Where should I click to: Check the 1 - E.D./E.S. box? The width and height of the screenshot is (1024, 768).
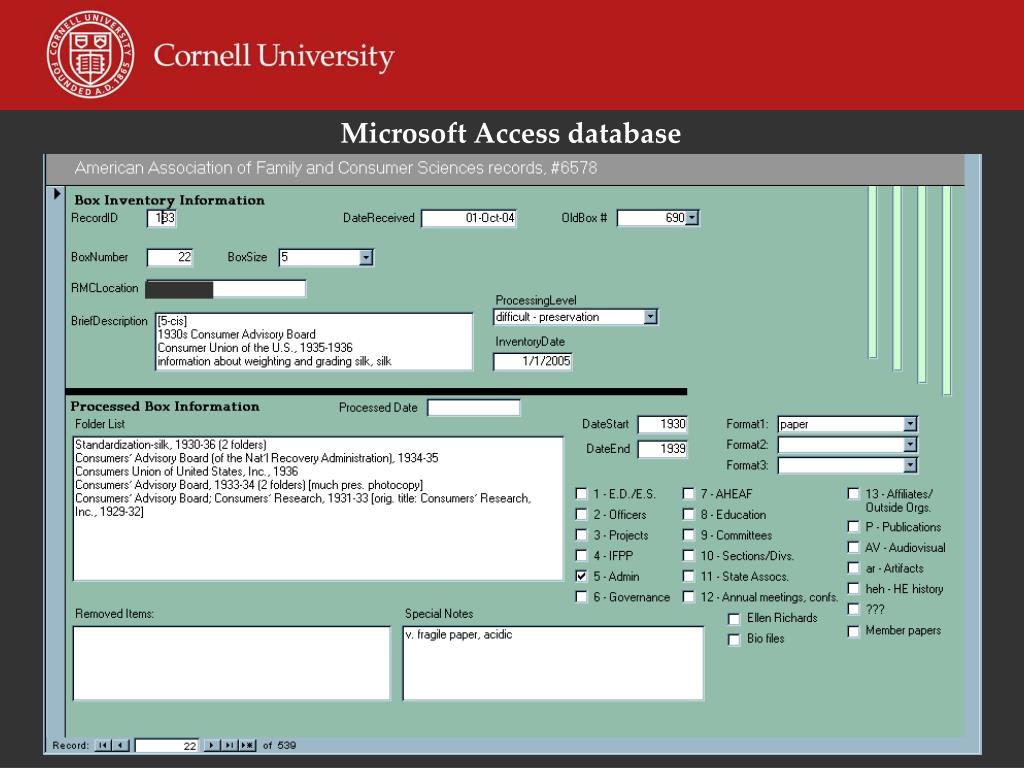(581, 494)
